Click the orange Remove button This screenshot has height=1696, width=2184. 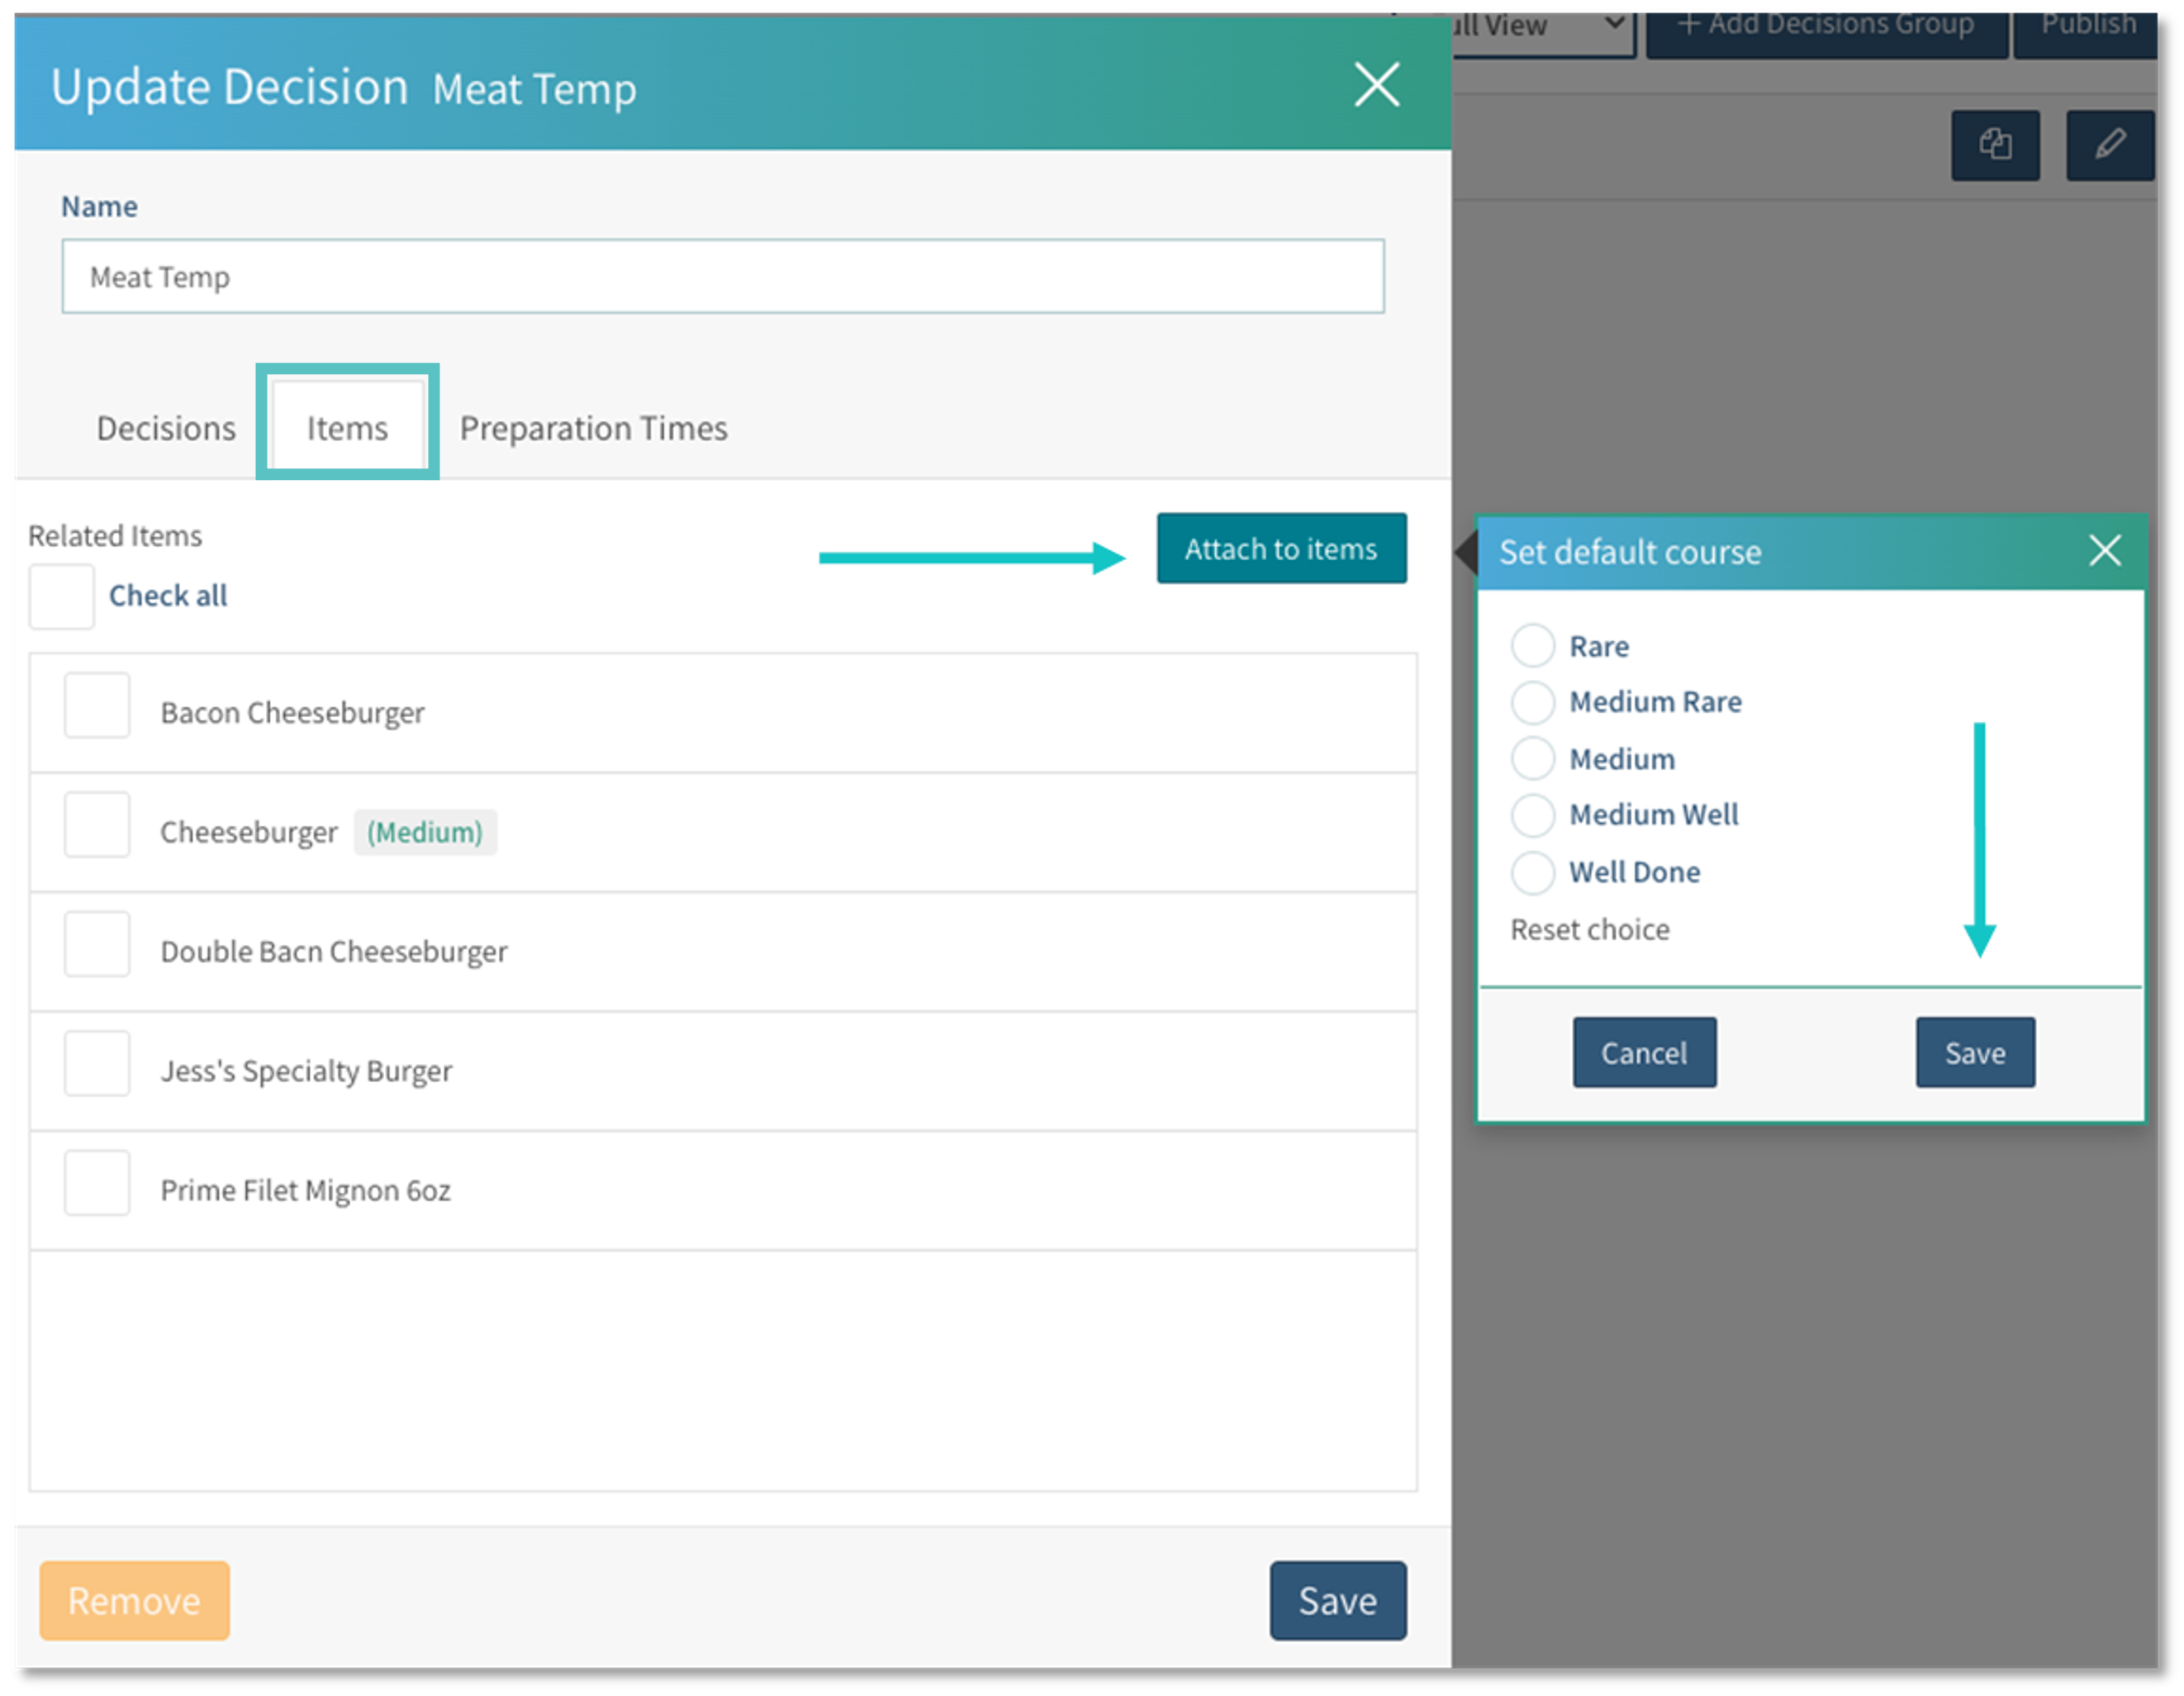click(135, 1600)
